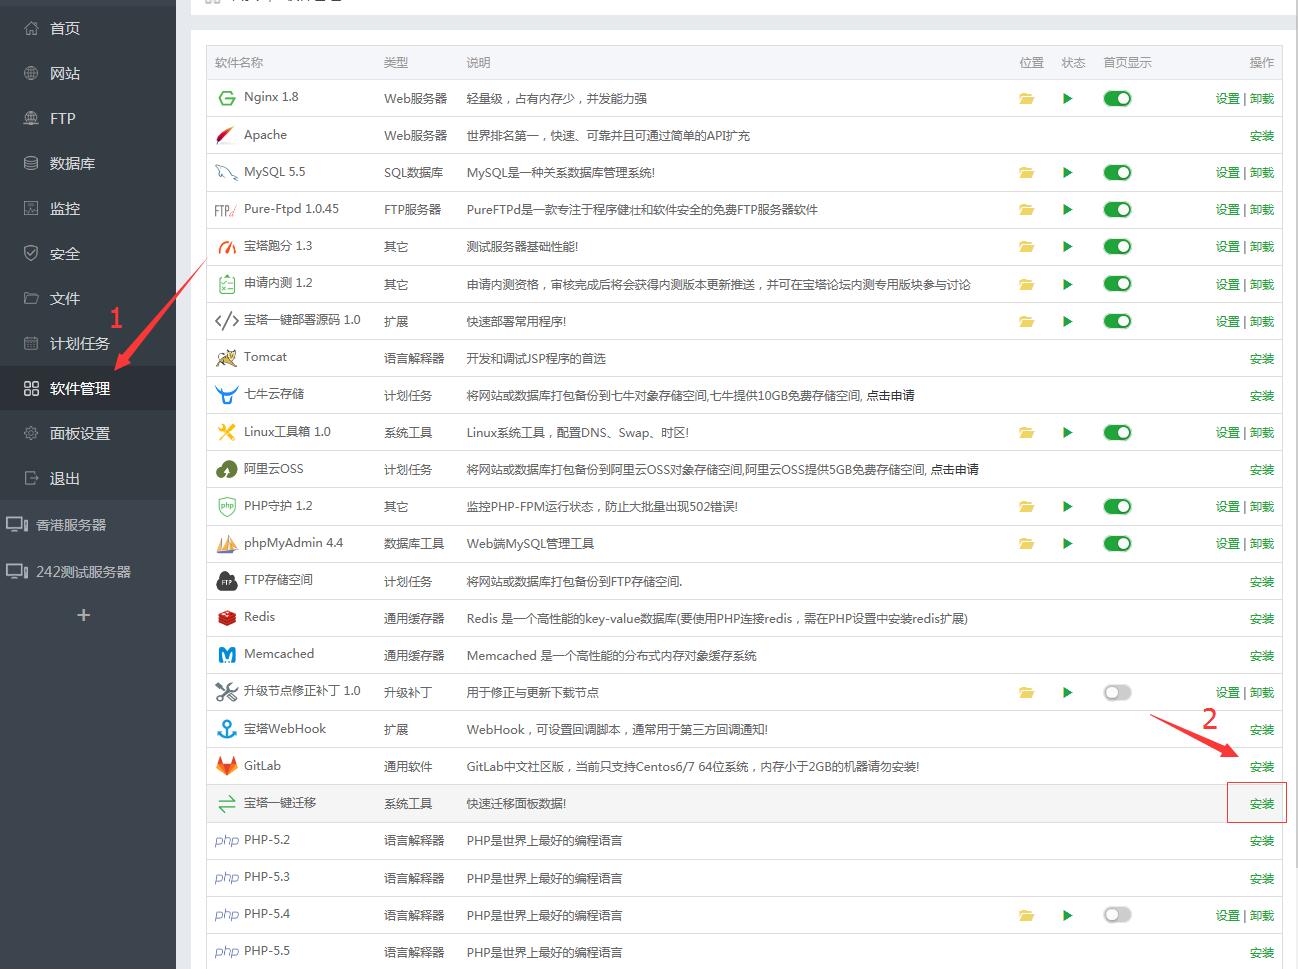Click the PHP守护 shield icon
This screenshot has width=1298, height=969.
click(x=226, y=506)
